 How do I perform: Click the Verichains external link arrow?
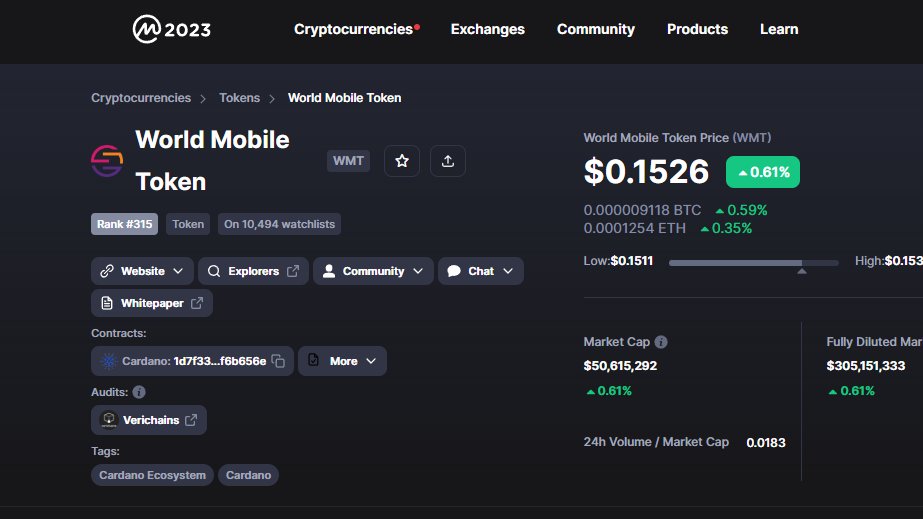tap(191, 420)
